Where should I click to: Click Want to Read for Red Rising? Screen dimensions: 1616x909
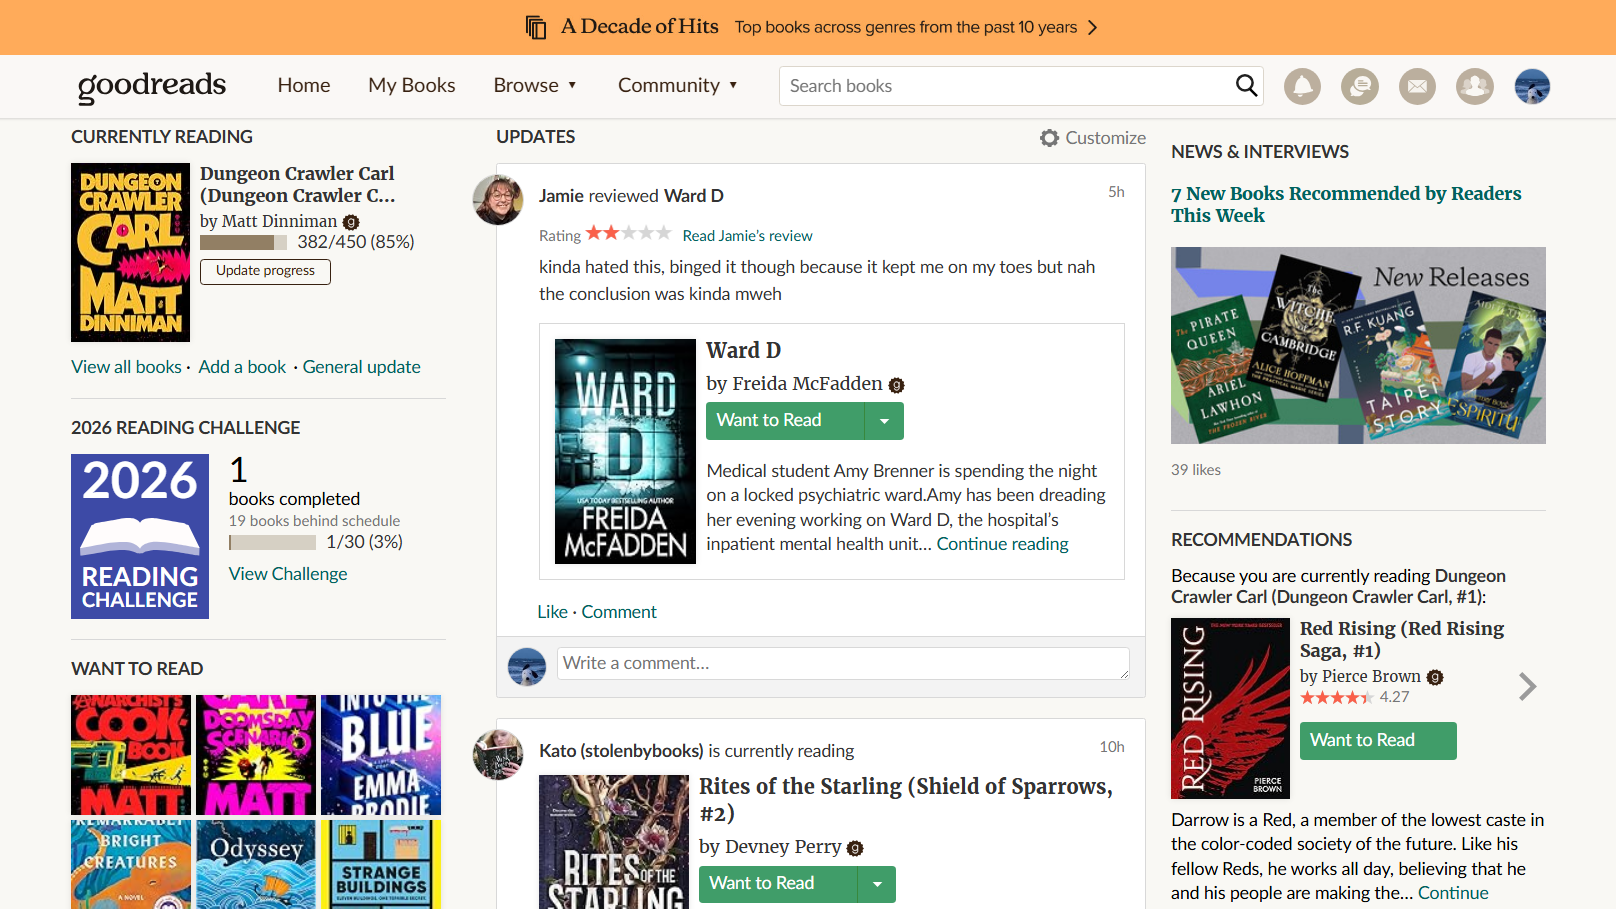click(x=1378, y=741)
